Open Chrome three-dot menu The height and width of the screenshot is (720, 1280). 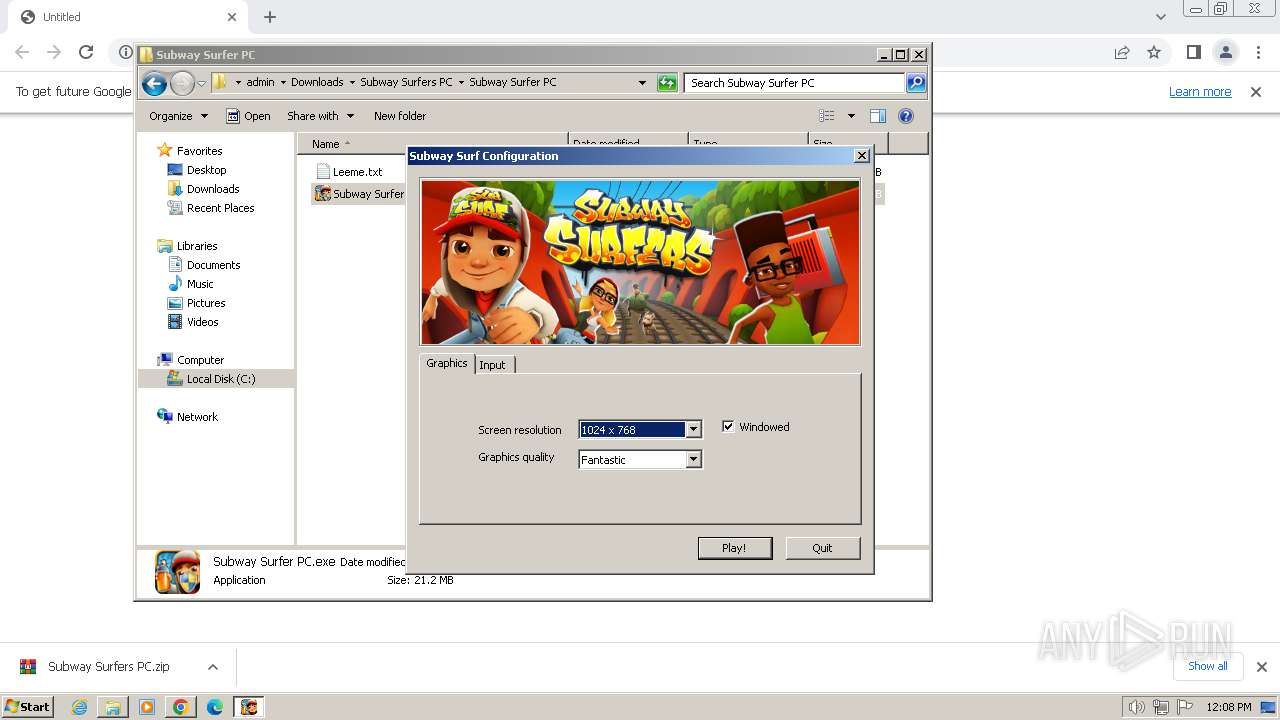1258,52
